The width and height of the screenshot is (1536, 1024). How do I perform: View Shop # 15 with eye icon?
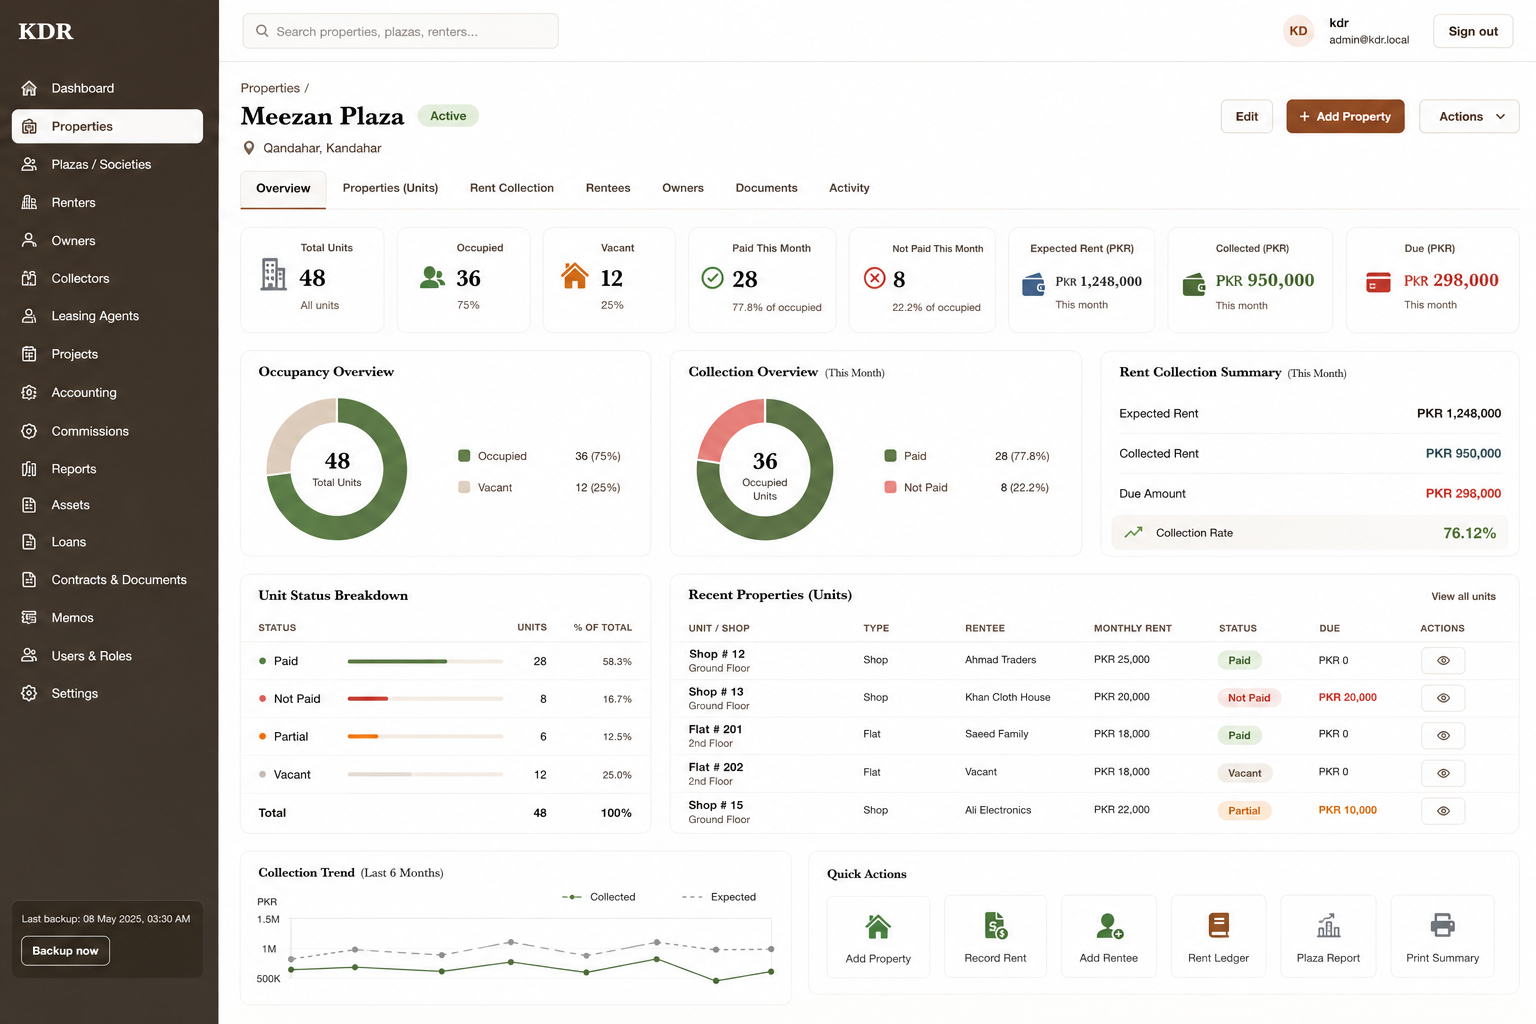(1443, 811)
